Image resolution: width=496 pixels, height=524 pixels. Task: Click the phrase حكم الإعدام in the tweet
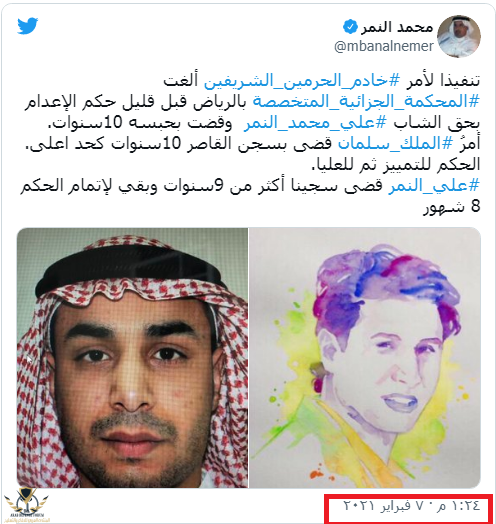(x=58, y=102)
